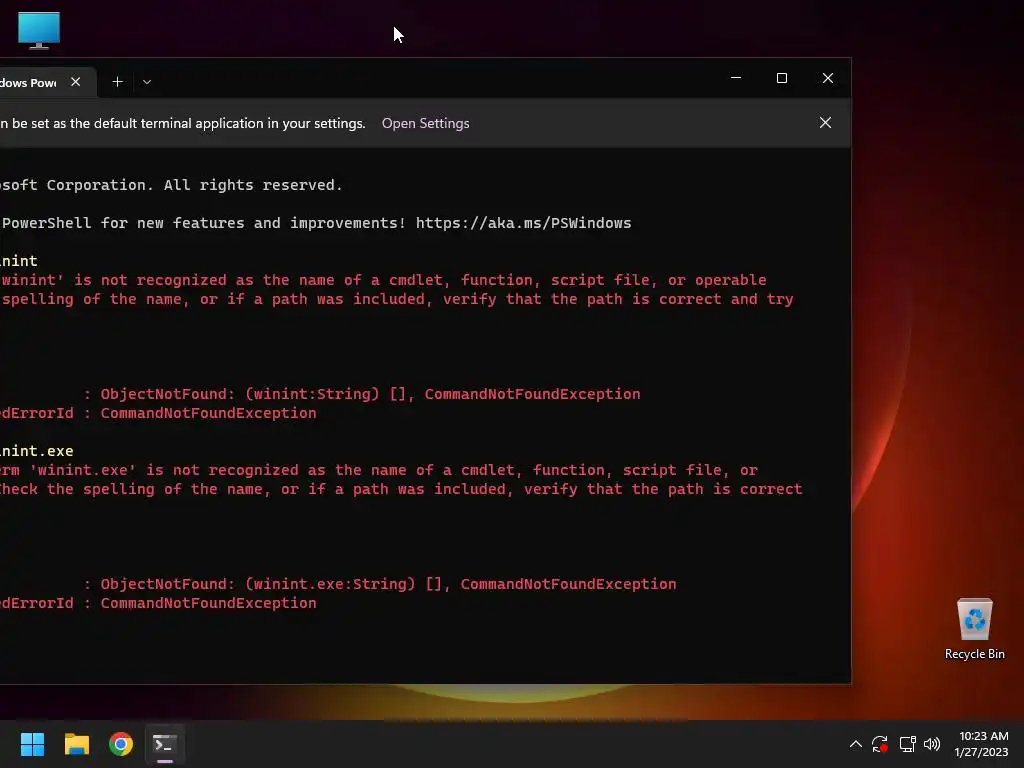Open Settings link in the info bar
This screenshot has width=1024, height=768.
pyautogui.click(x=425, y=123)
